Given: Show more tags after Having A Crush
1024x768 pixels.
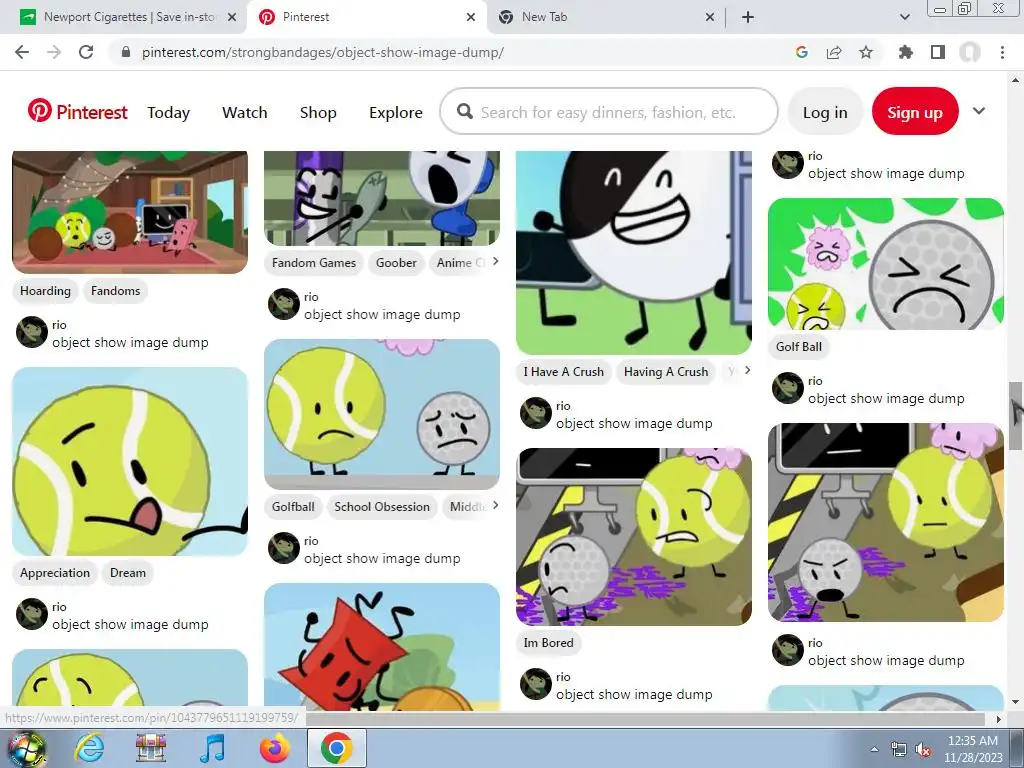Looking at the screenshot, I should [748, 370].
